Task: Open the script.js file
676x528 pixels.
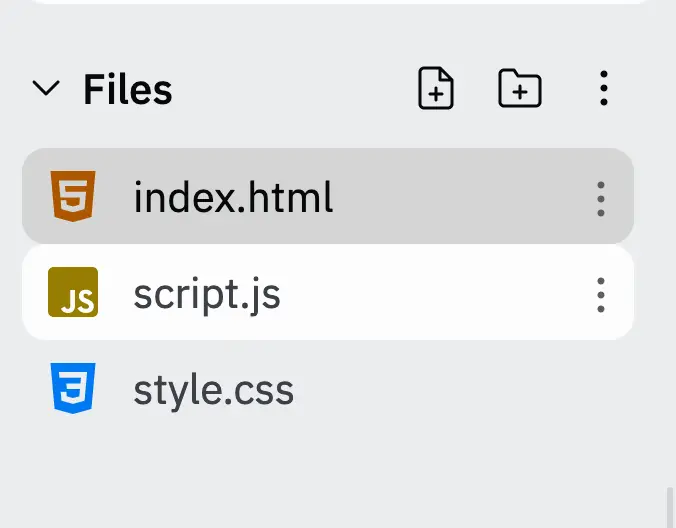Action: 328,292
